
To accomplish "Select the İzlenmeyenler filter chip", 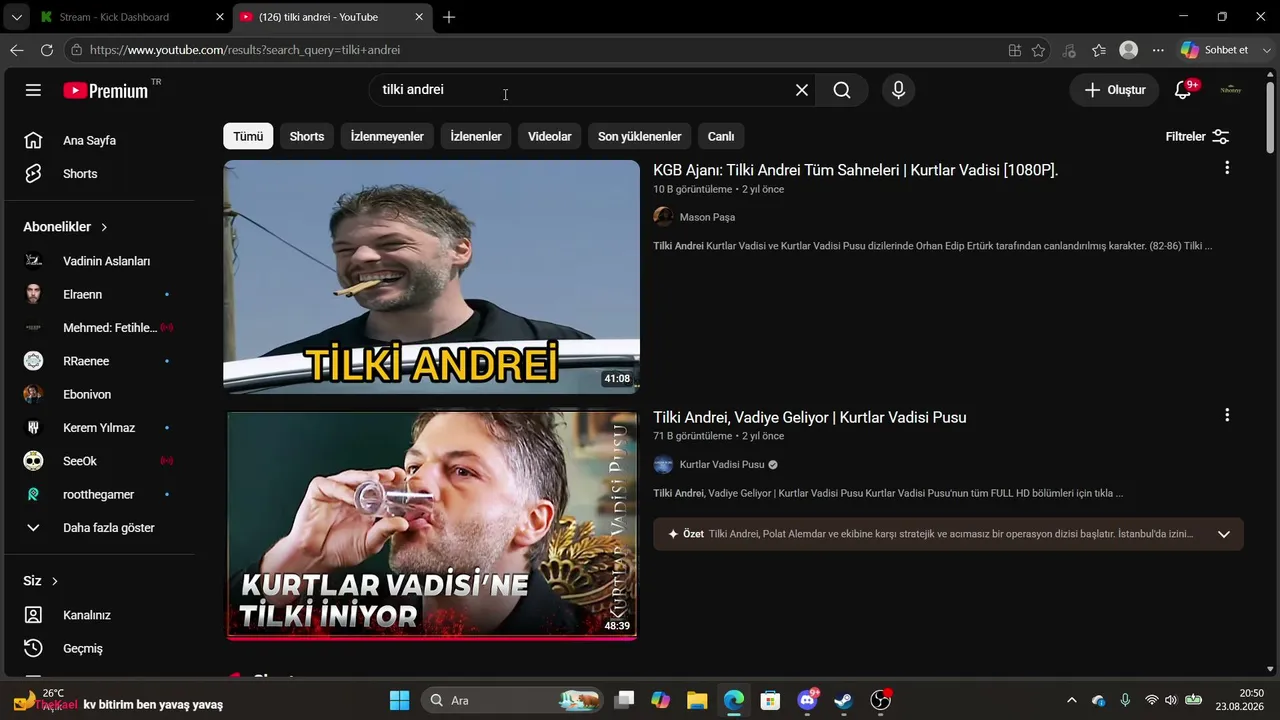I will (387, 137).
